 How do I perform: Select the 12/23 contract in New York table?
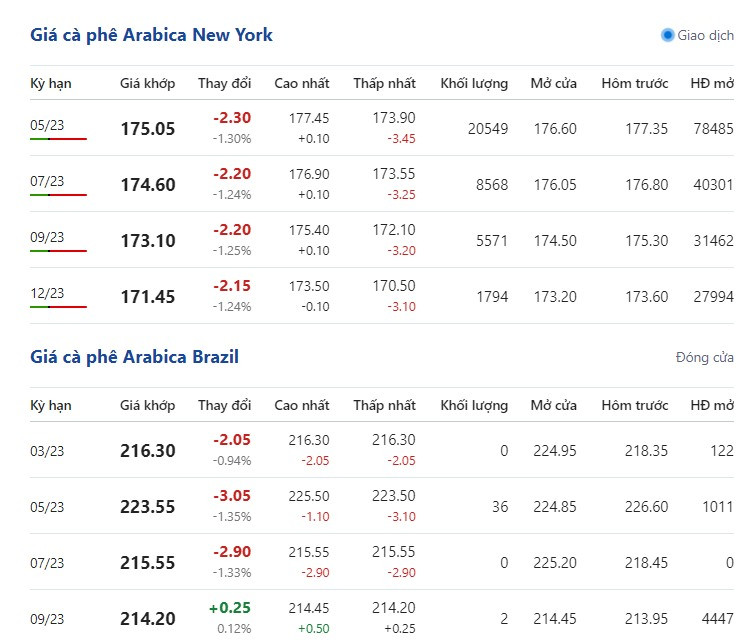coord(47,293)
